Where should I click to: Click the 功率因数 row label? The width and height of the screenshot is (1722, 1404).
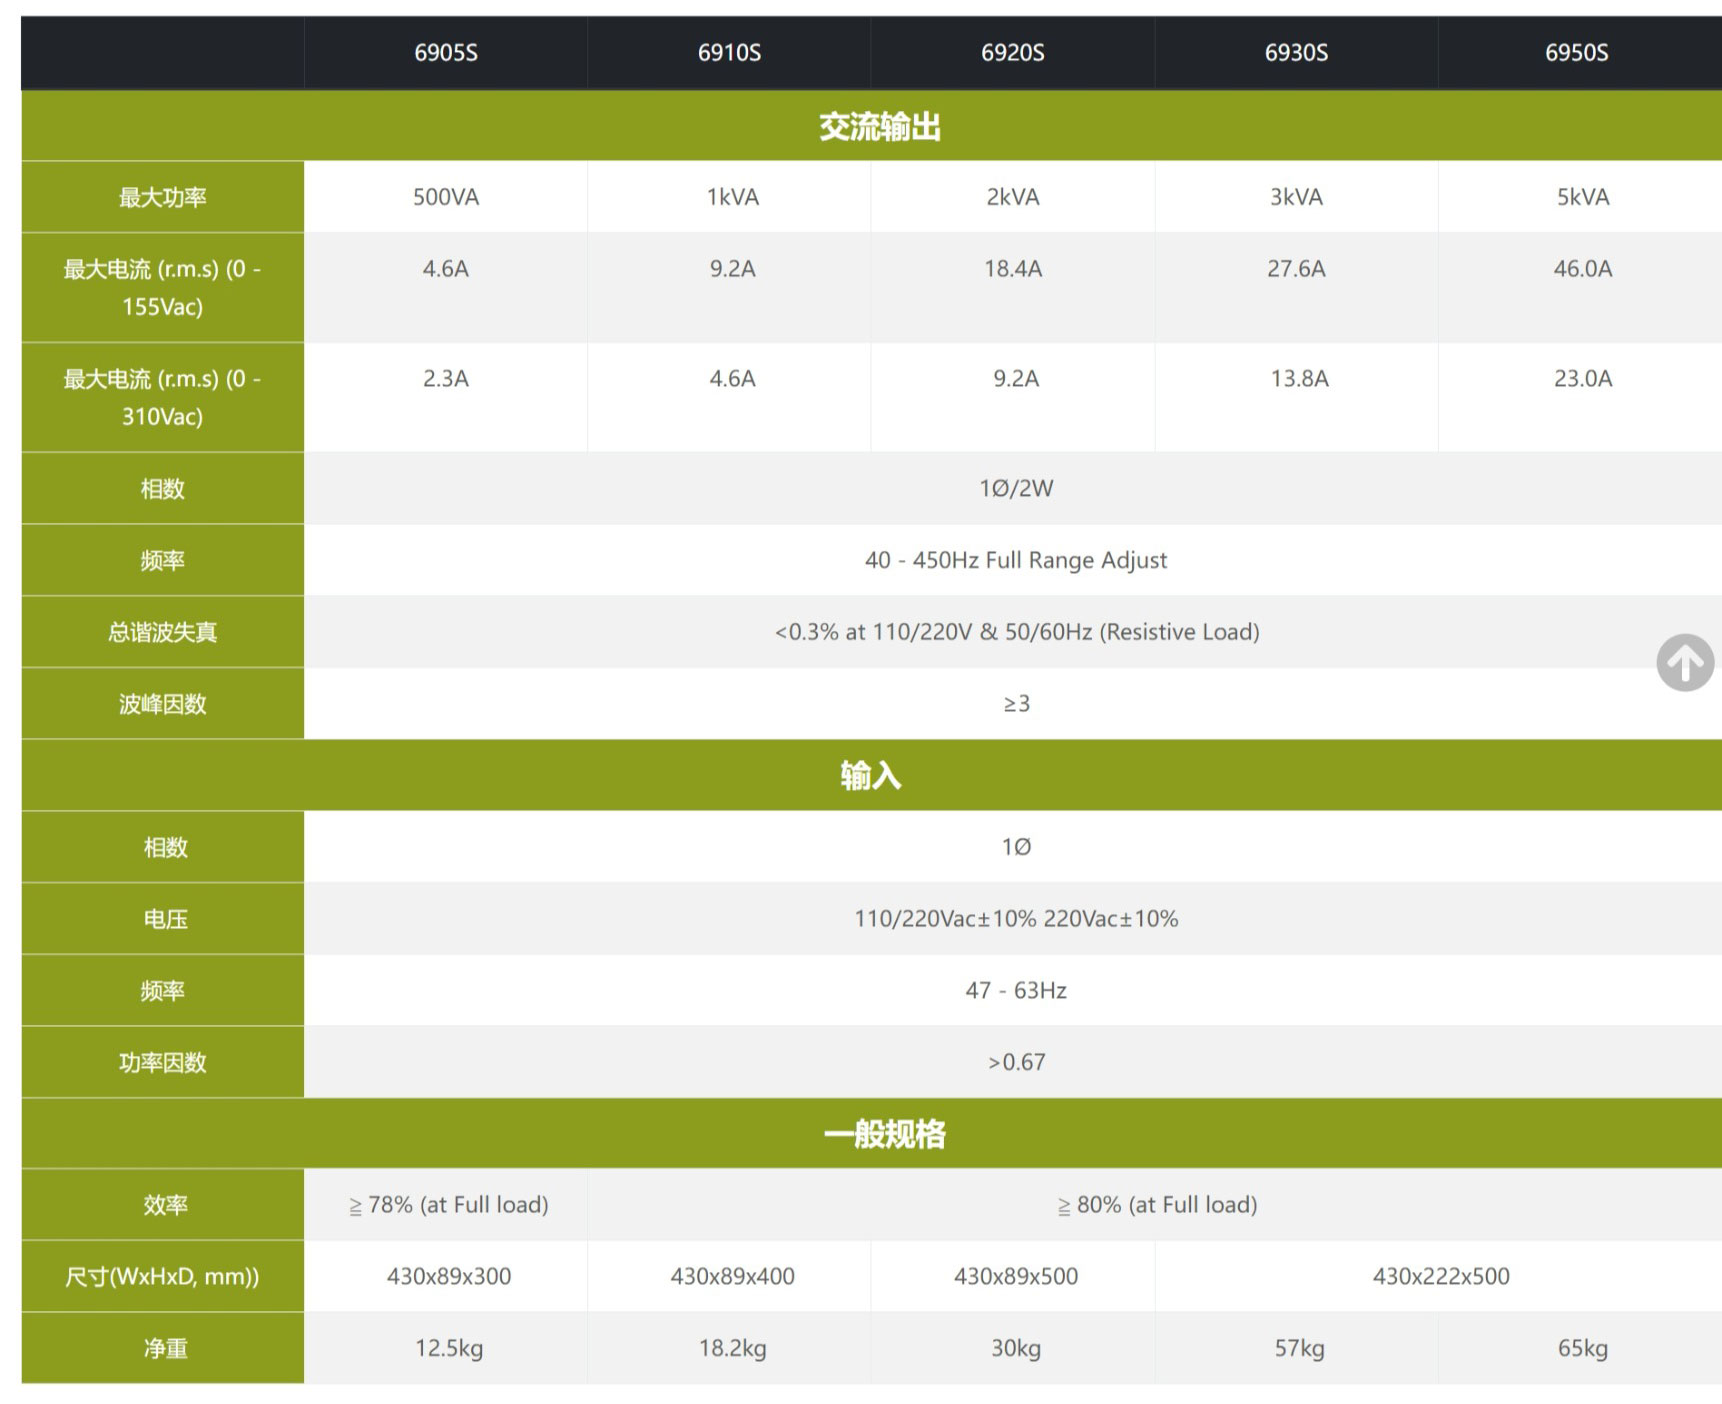pyautogui.click(x=163, y=1063)
